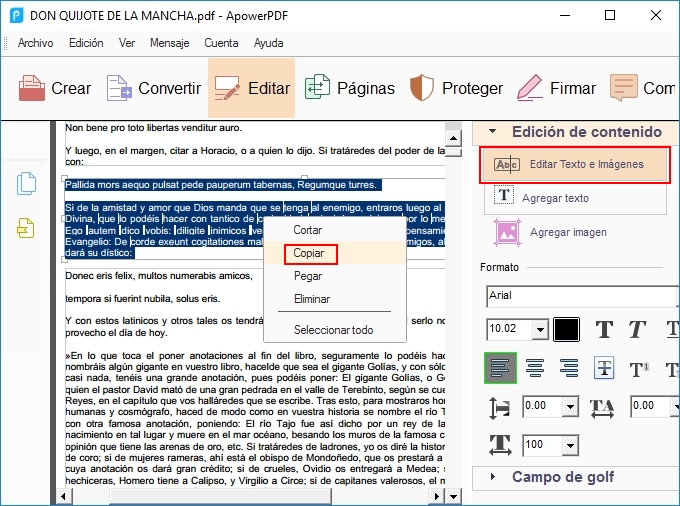
Task: Click the line spacing icon
Action: coord(500,408)
